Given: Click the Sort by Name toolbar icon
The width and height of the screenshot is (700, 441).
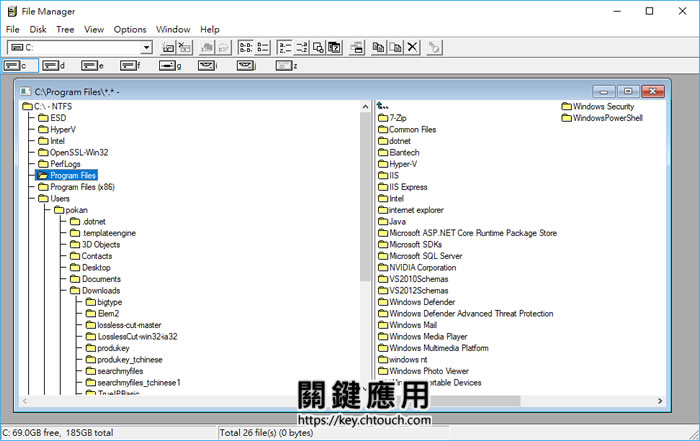Looking at the screenshot, I should coord(286,47).
